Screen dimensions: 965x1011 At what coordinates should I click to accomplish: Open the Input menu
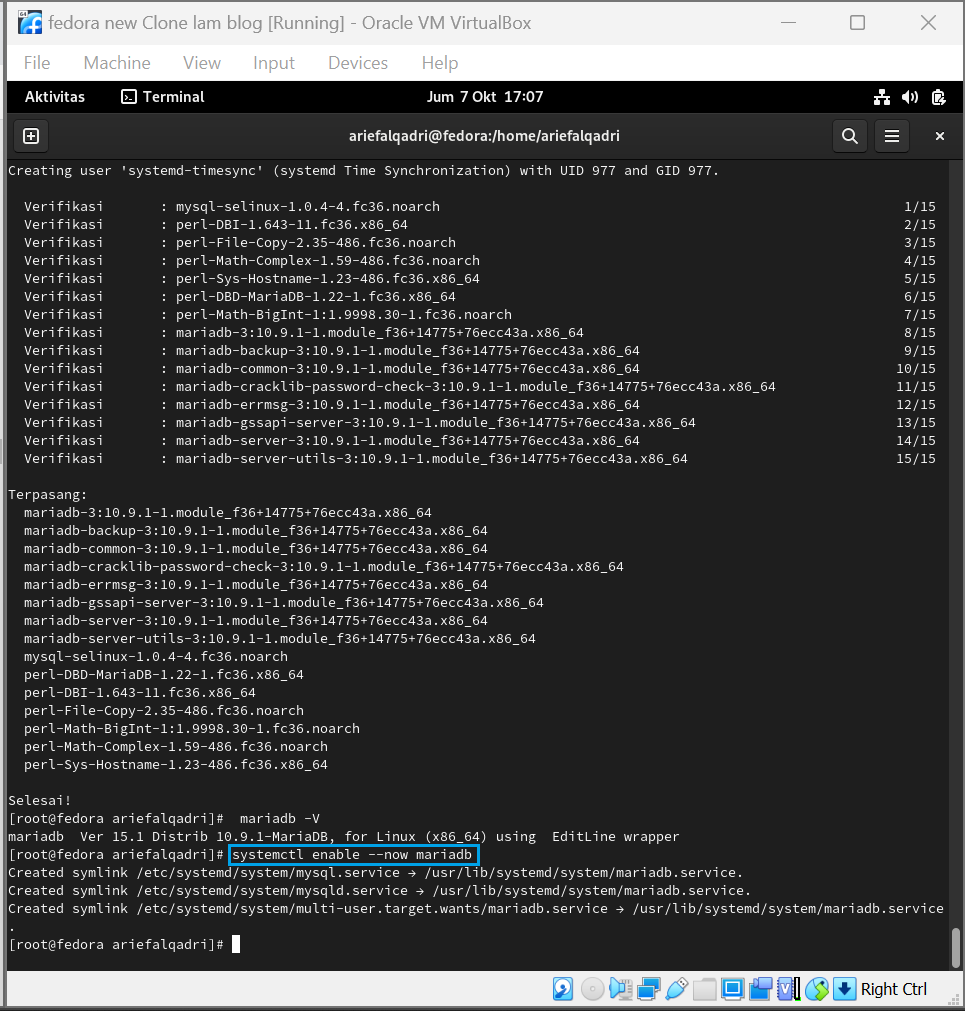[274, 63]
